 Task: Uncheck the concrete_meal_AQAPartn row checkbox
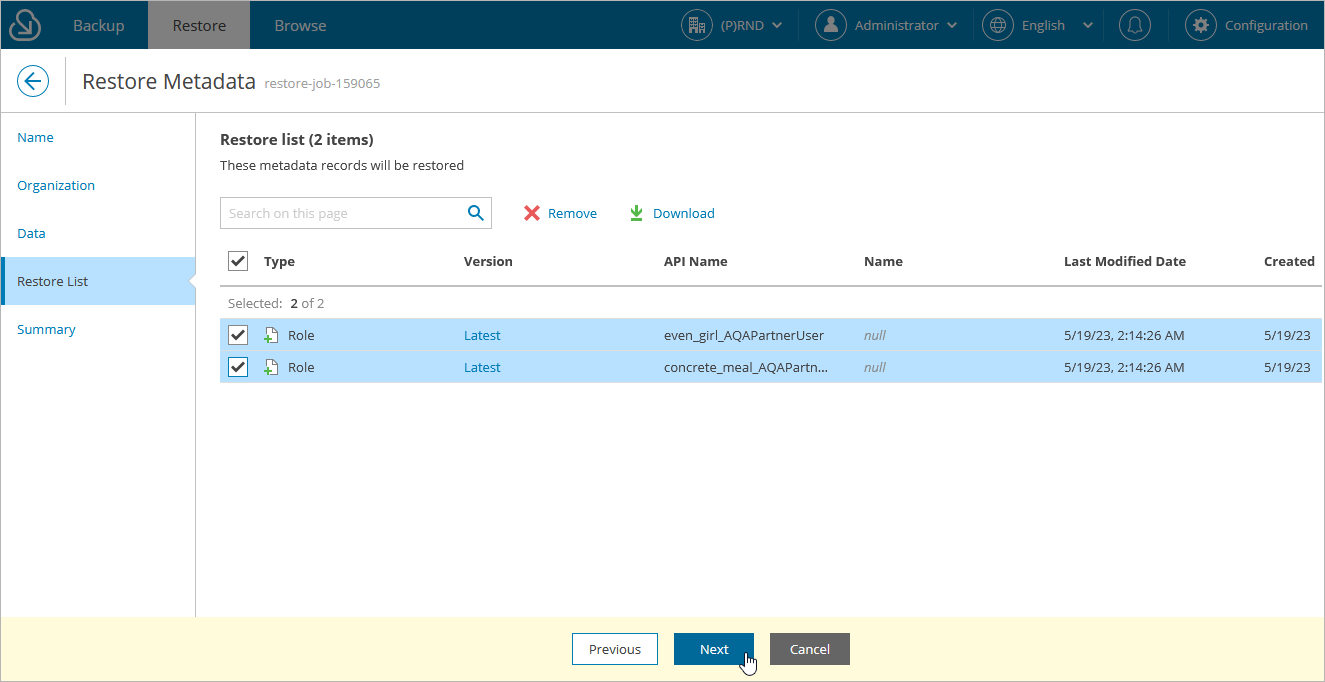pos(238,367)
